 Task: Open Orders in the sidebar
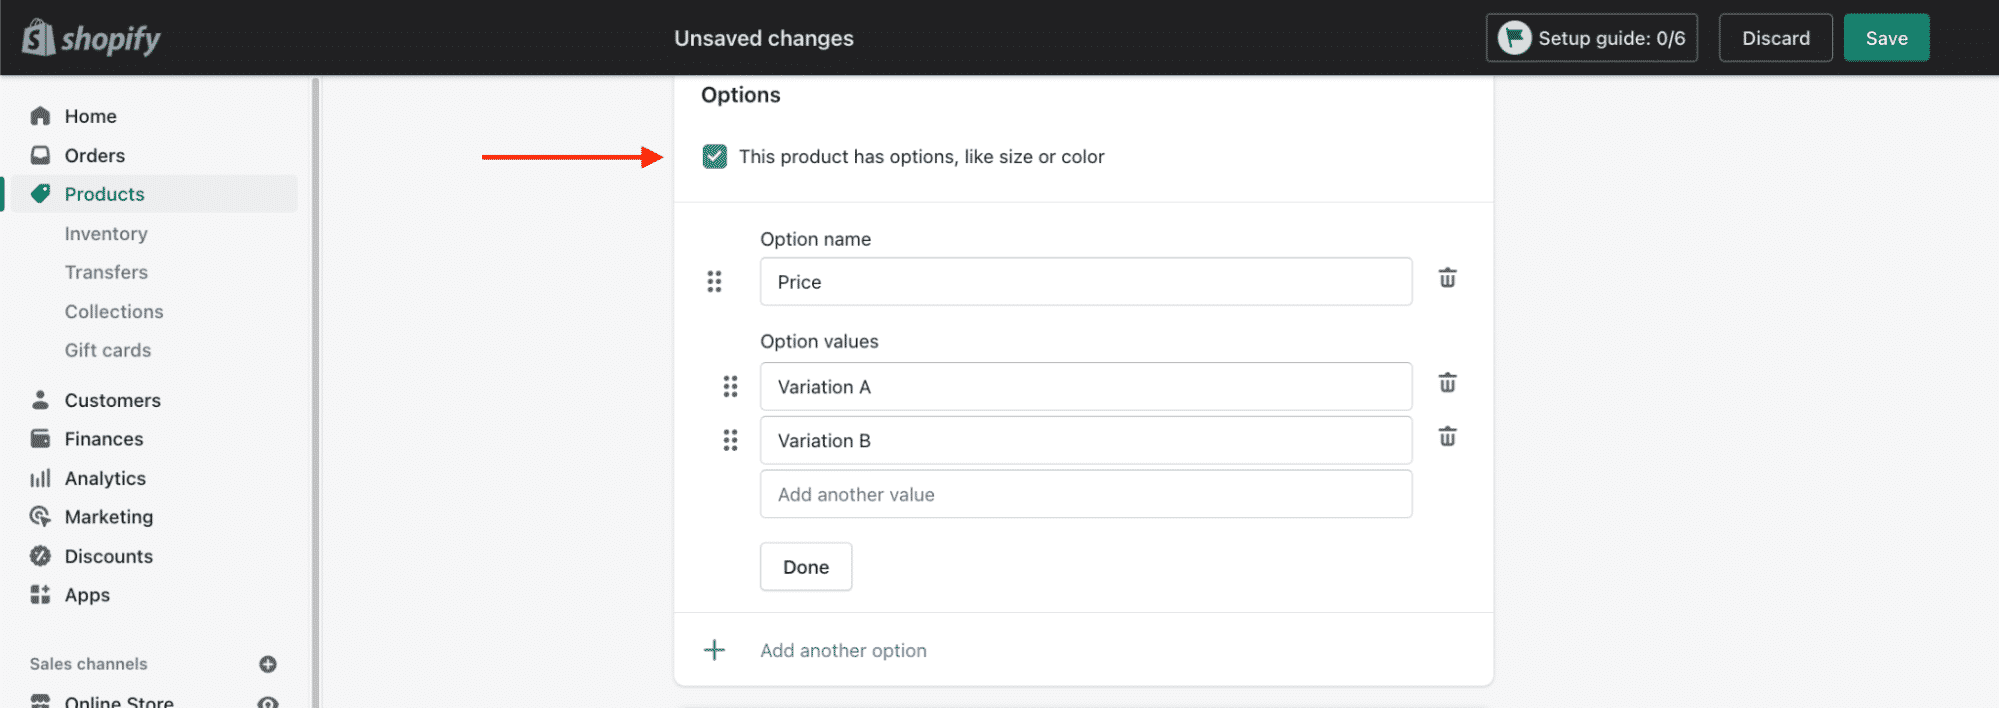pyautogui.click(x=94, y=156)
